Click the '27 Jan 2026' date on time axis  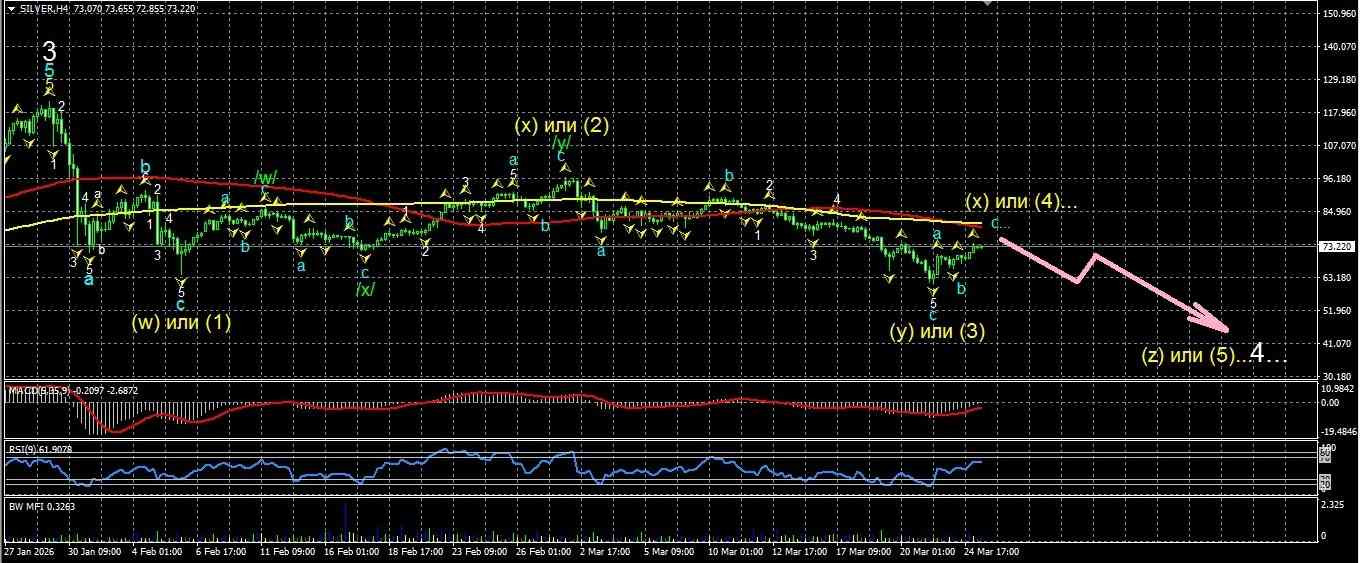tap(29, 551)
